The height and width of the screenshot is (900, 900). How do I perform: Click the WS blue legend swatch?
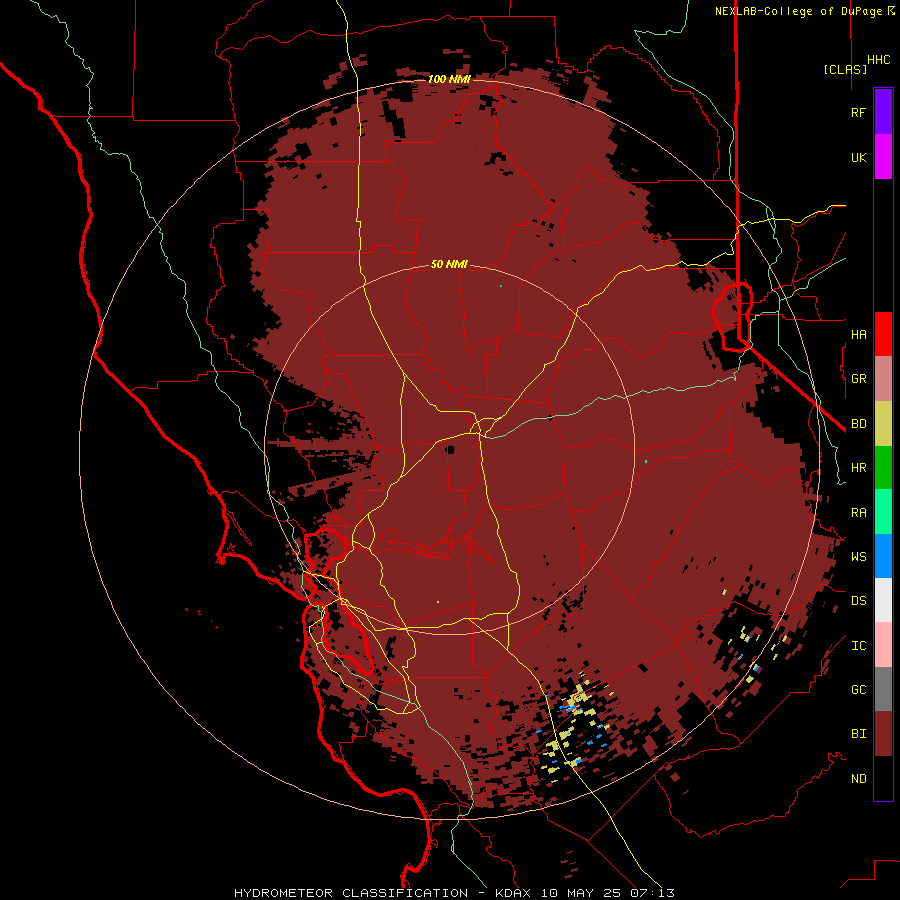883,556
